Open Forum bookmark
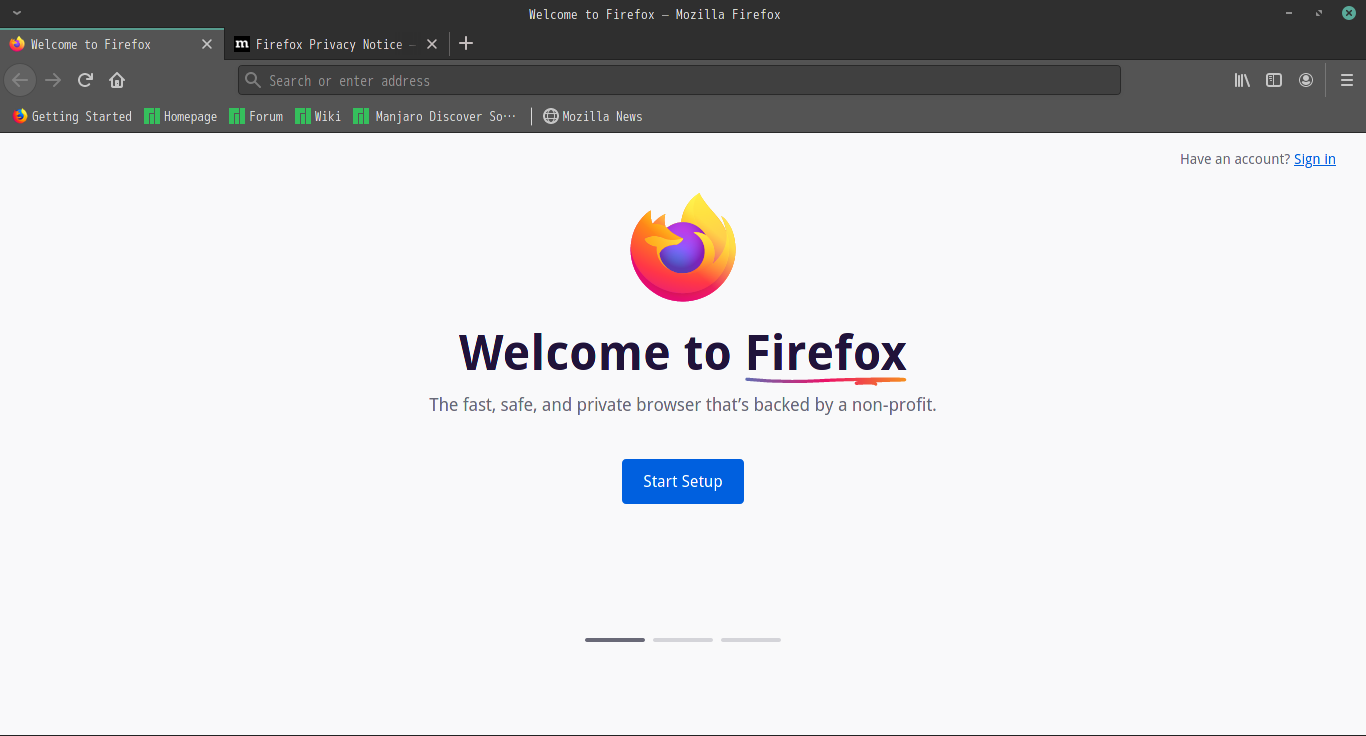This screenshot has height=736, width=1366. click(256, 116)
